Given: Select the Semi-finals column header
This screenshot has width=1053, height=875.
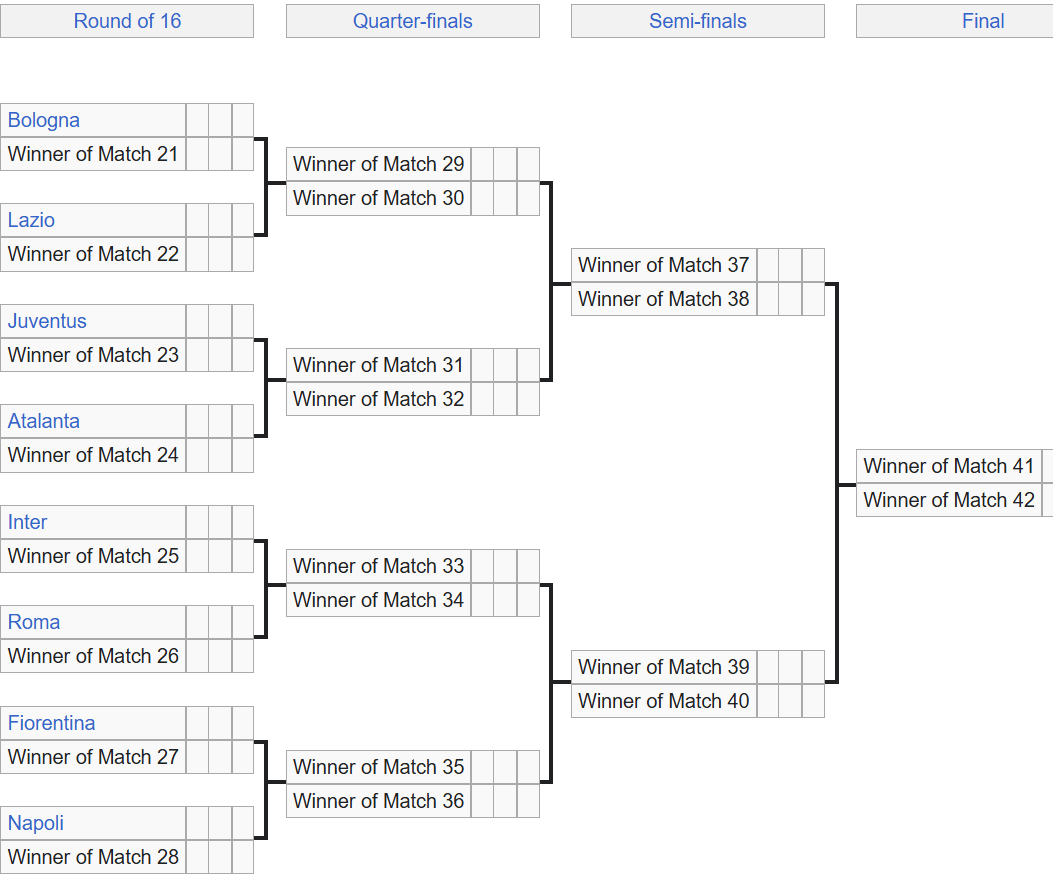Looking at the screenshot, I should 697,21.
